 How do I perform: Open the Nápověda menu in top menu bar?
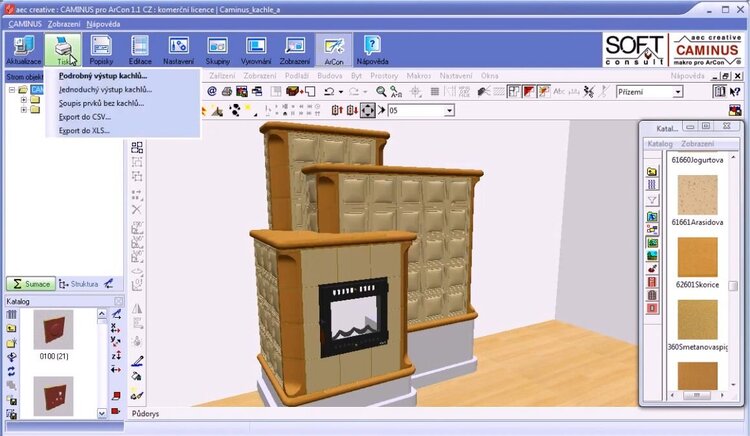point(103,24)
